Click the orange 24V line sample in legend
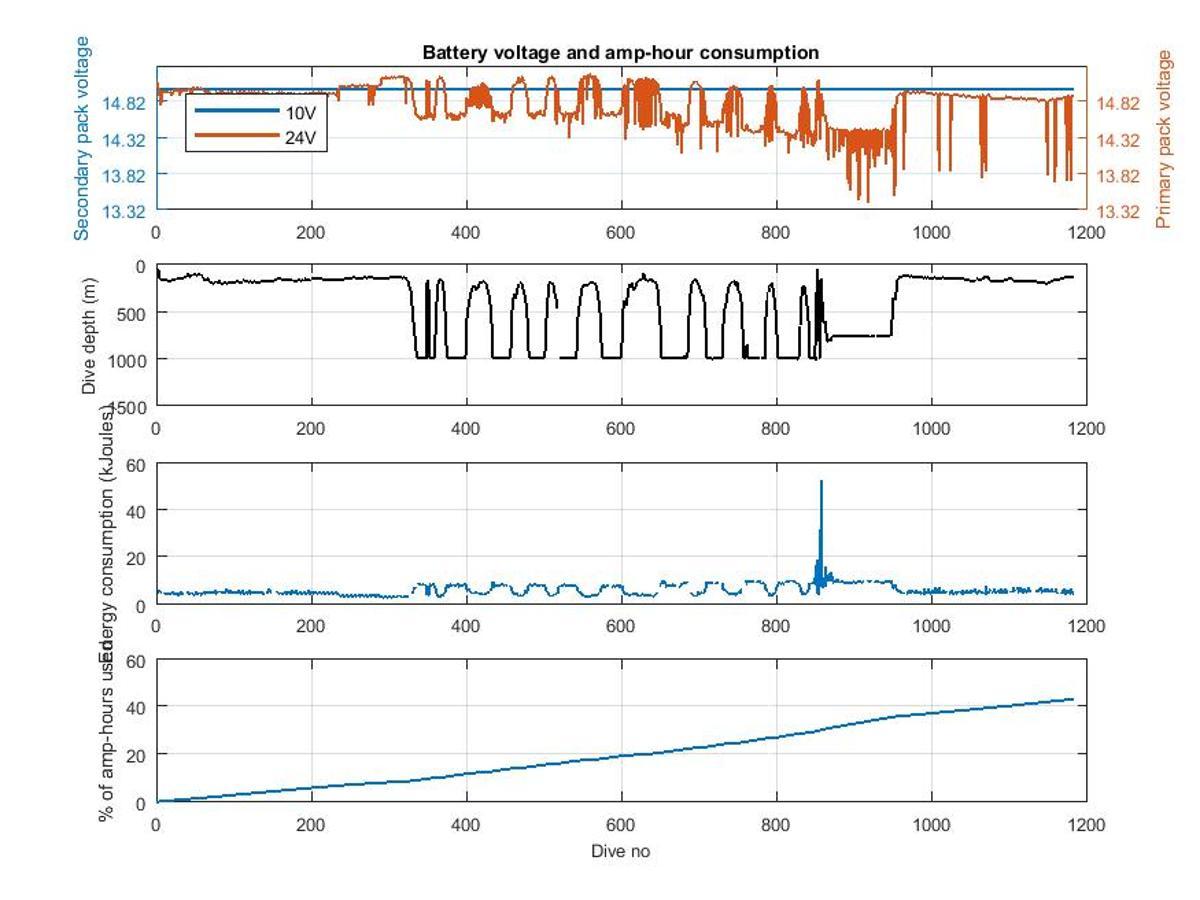 tap(237, 136)
